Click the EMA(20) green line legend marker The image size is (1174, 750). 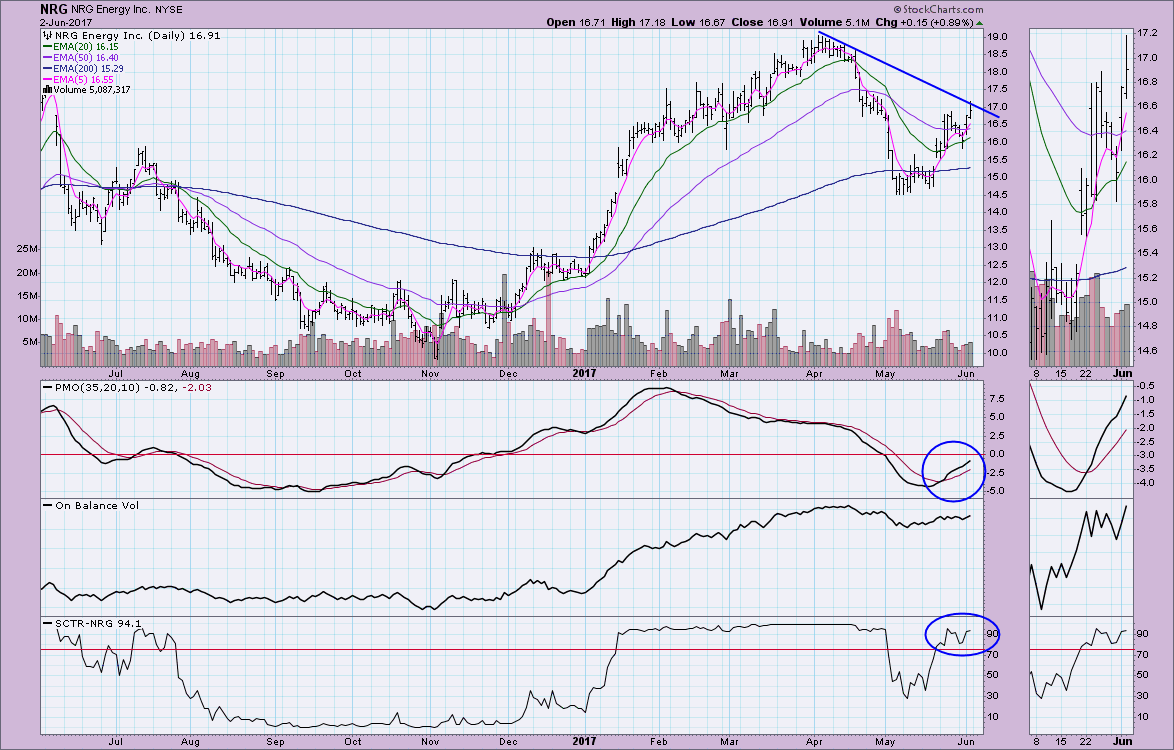(x=47, y=47)
